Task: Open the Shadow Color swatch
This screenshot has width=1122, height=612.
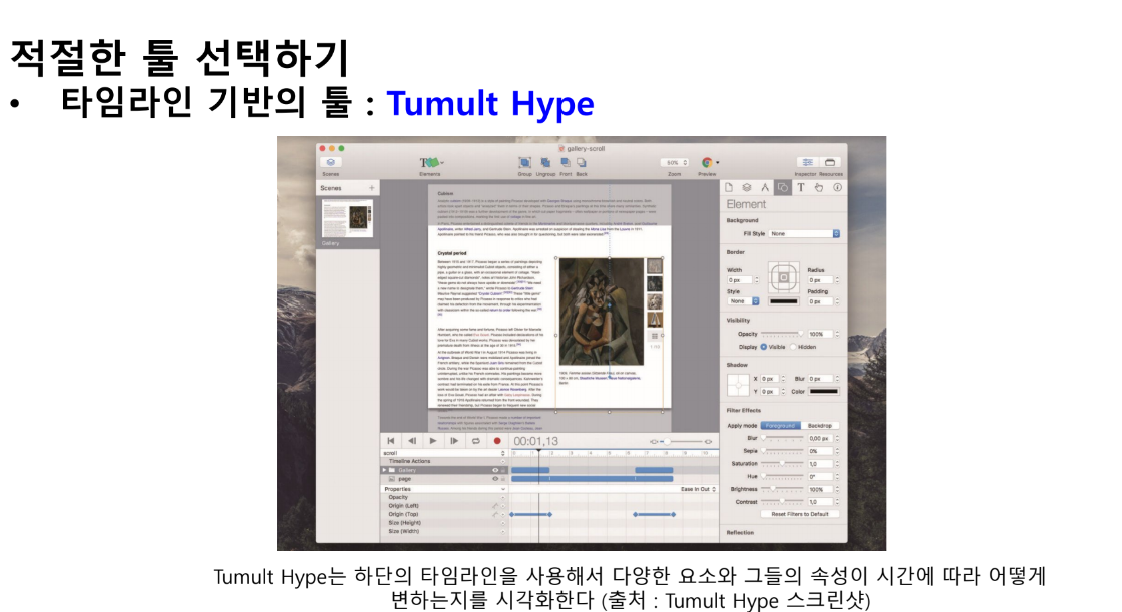Action: (824, 392)
